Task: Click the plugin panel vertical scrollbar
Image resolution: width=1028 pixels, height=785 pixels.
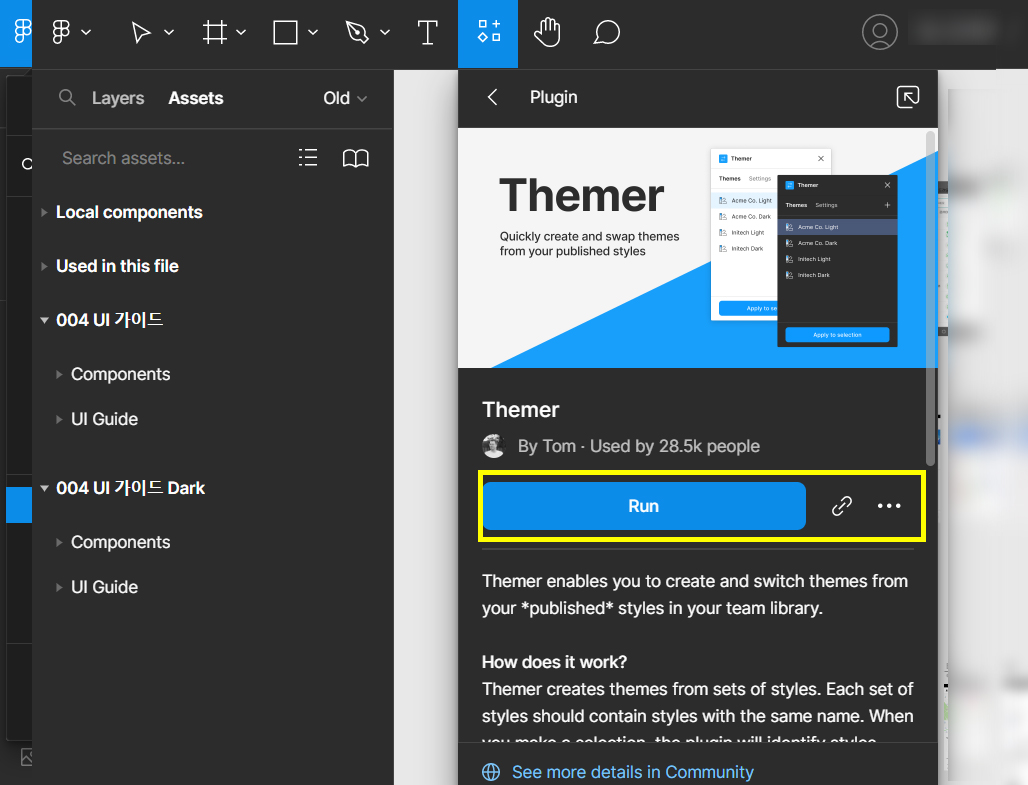Action: point(930,298)
